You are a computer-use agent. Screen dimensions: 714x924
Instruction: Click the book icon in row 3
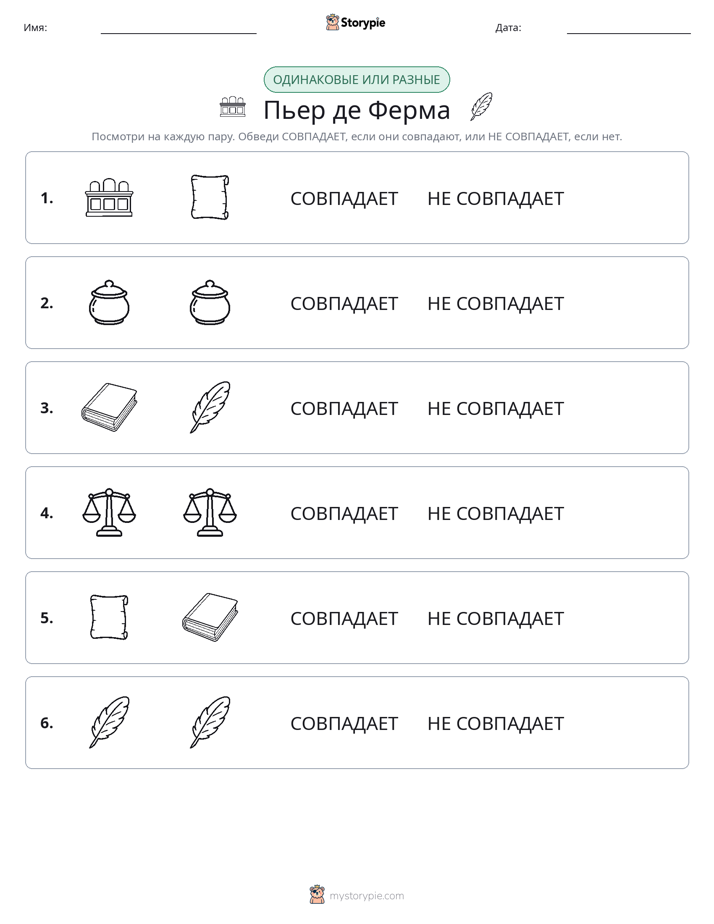point(109,407)
